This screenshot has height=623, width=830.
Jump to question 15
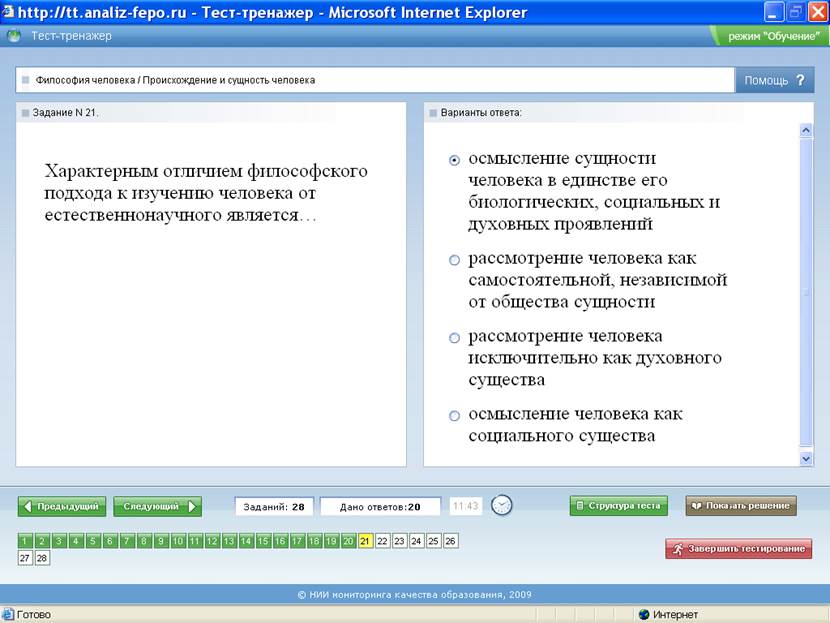pyautogui.click(x=263, y=541)
